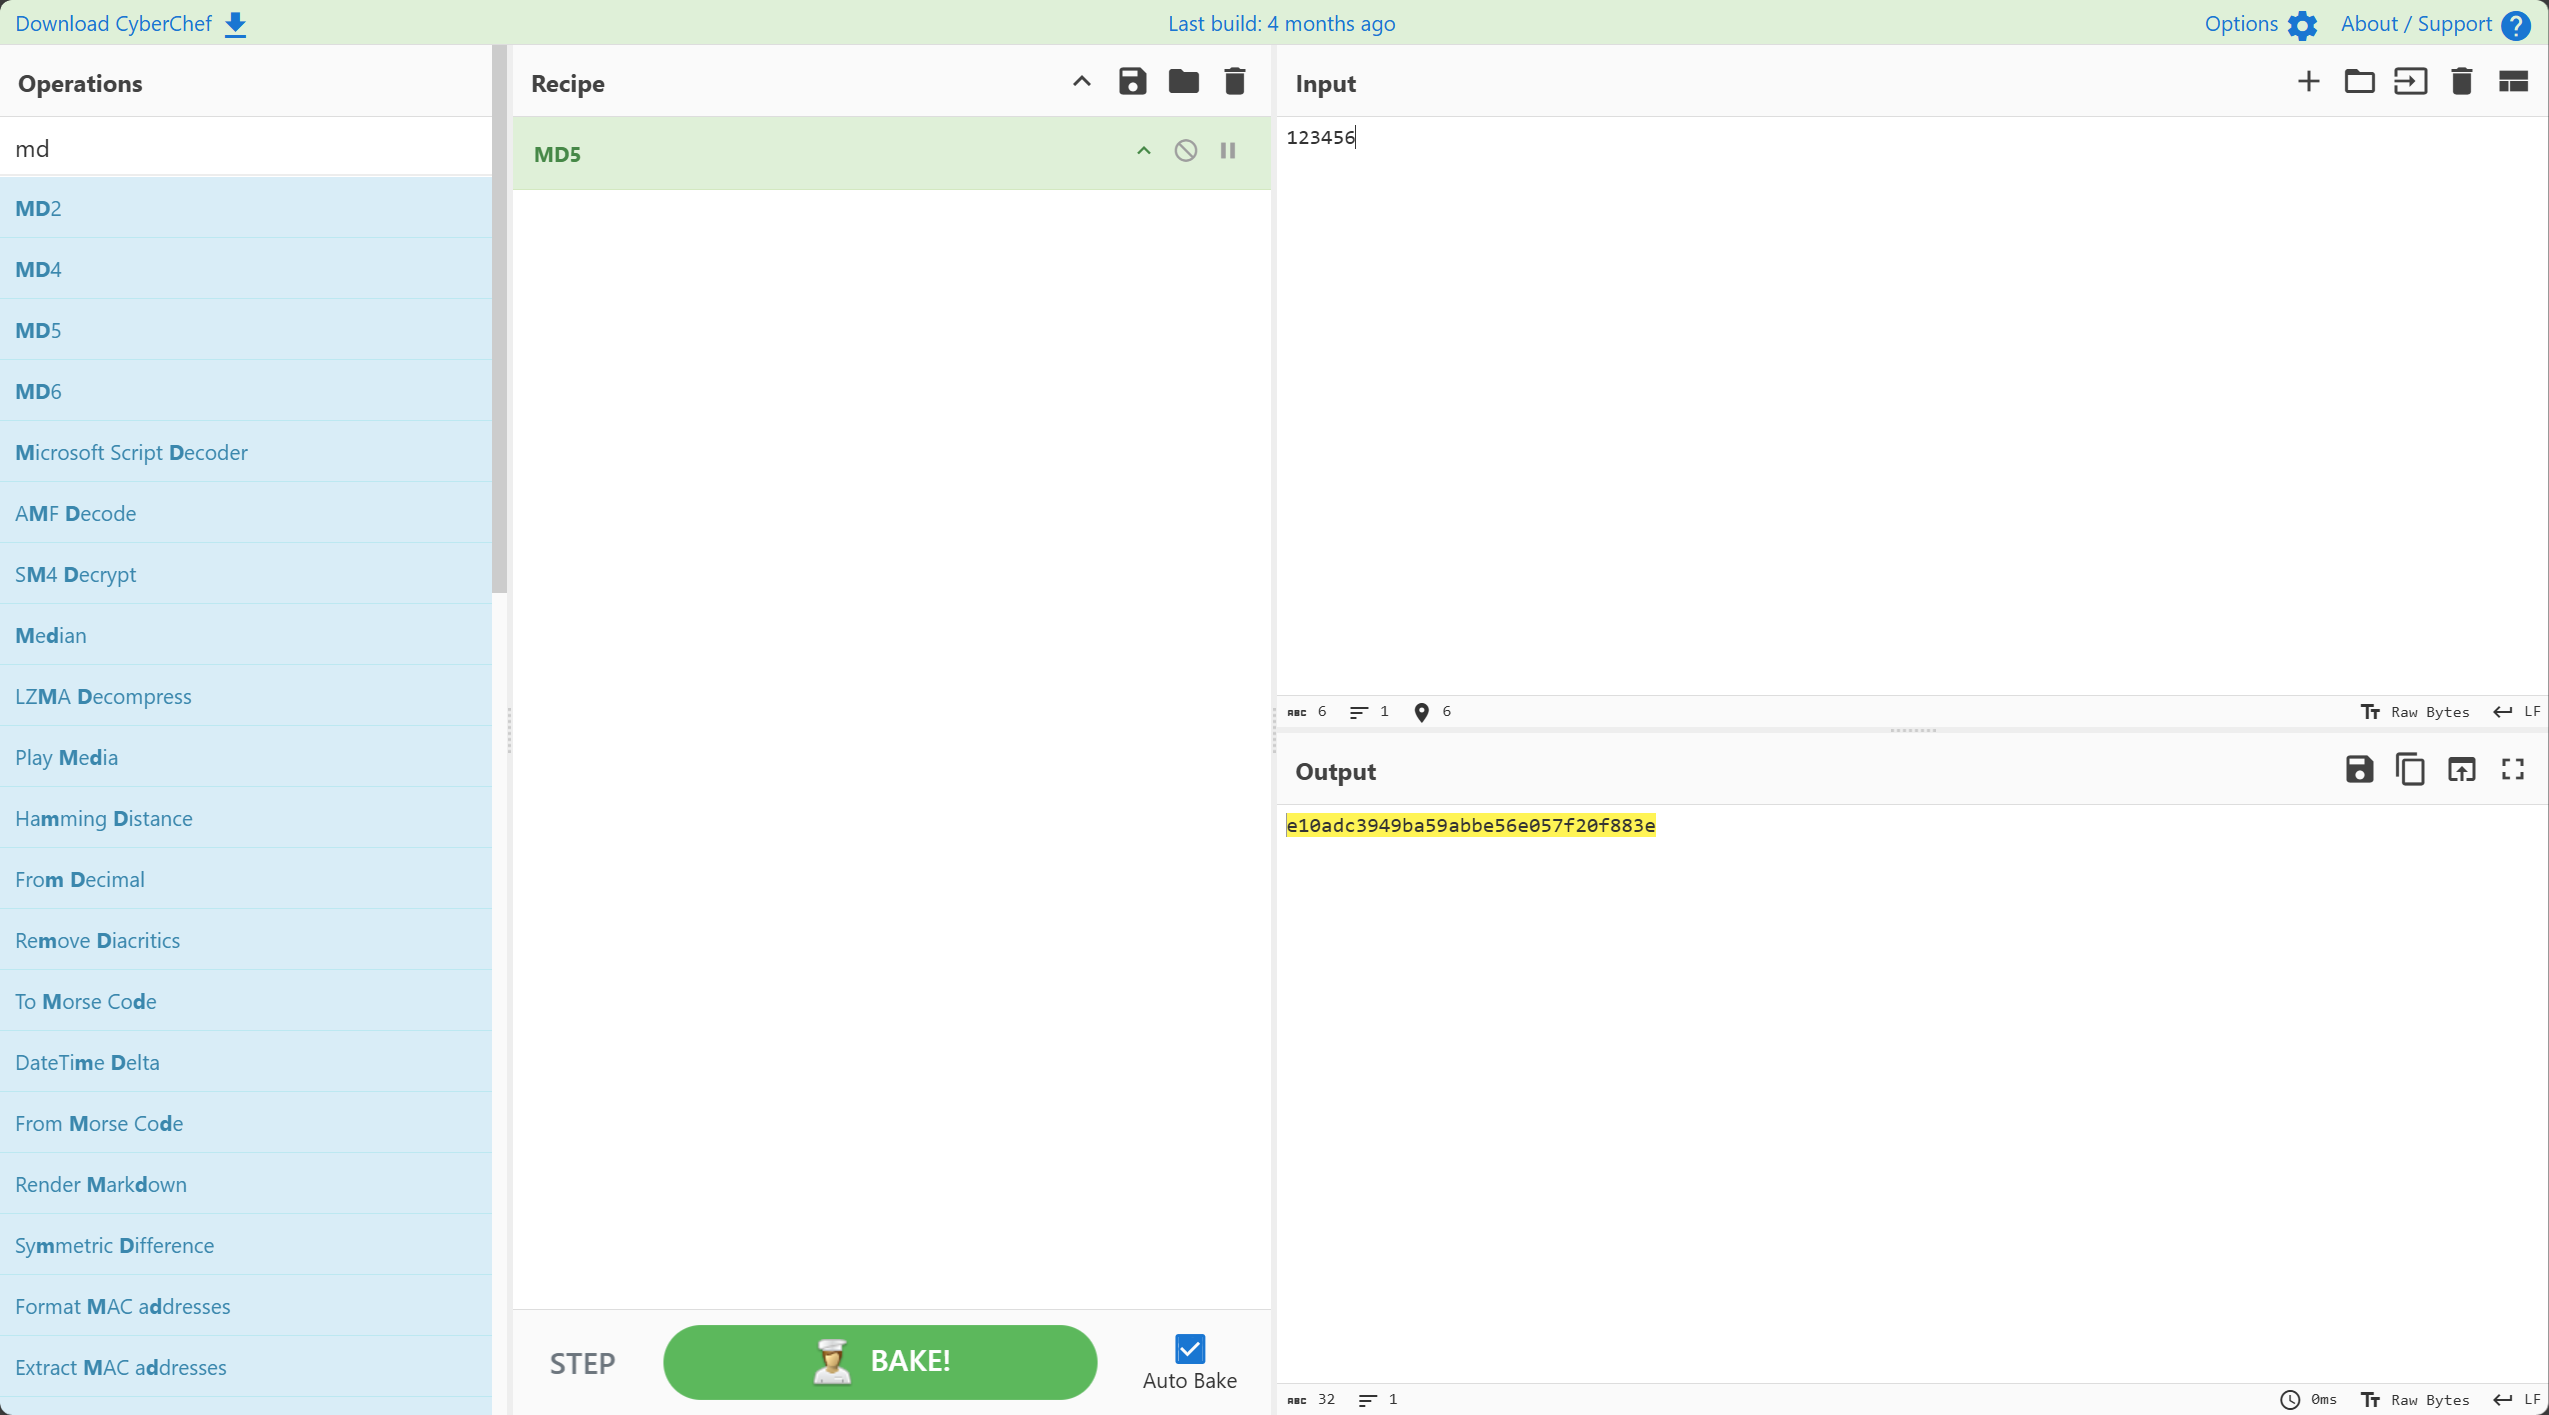Choose DateTime Delta operation
The width and height of the screenshot is (2549, 1415).
(246, 1062)
